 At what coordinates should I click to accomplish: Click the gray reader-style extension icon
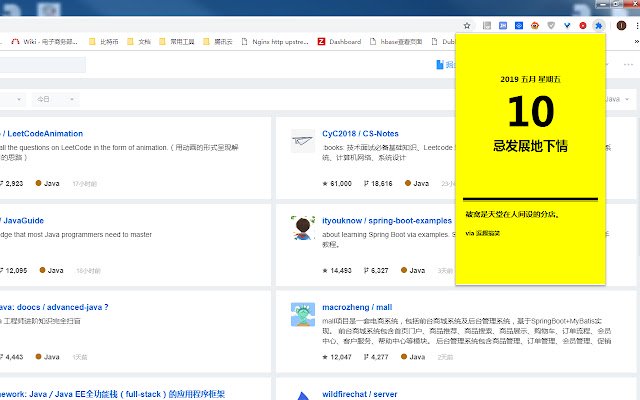487,26
